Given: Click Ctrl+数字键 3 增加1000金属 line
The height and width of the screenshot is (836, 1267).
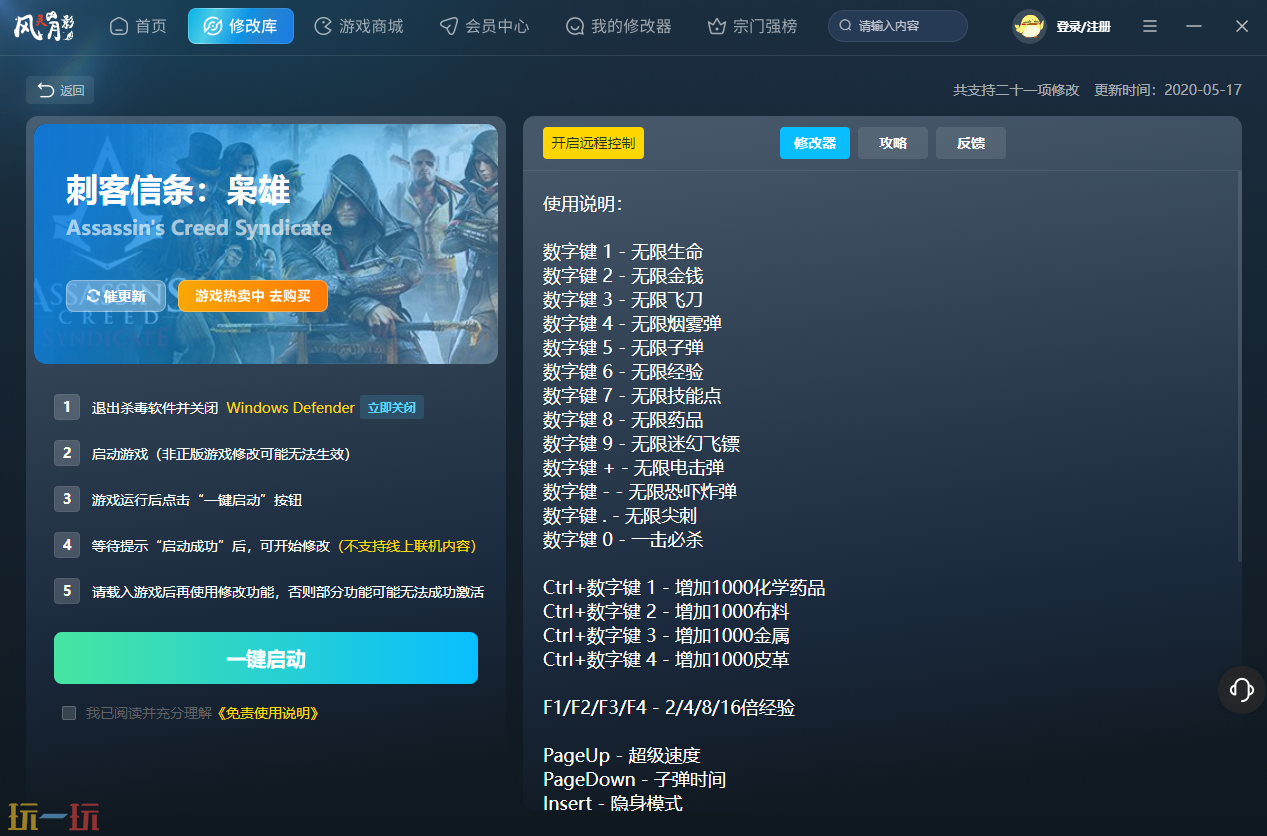Looking at the screenshot, I should (666, 636).
